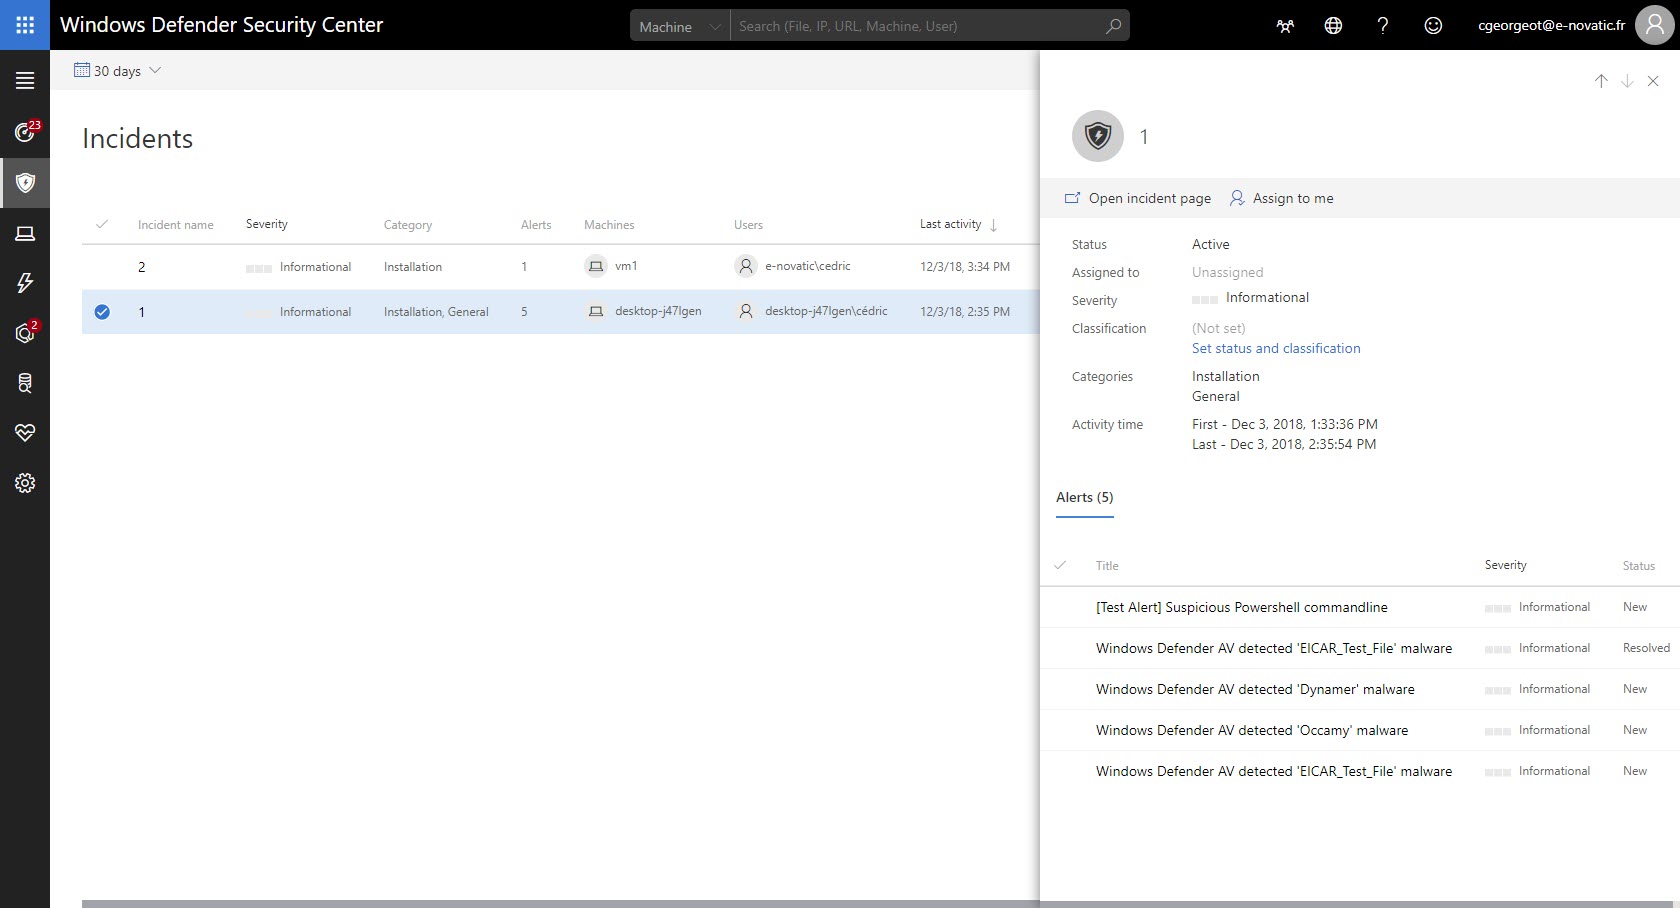The height and width of the screenshot is (908, 1680).
Task: Click Assign to me button
Action: click(1281, 198)
